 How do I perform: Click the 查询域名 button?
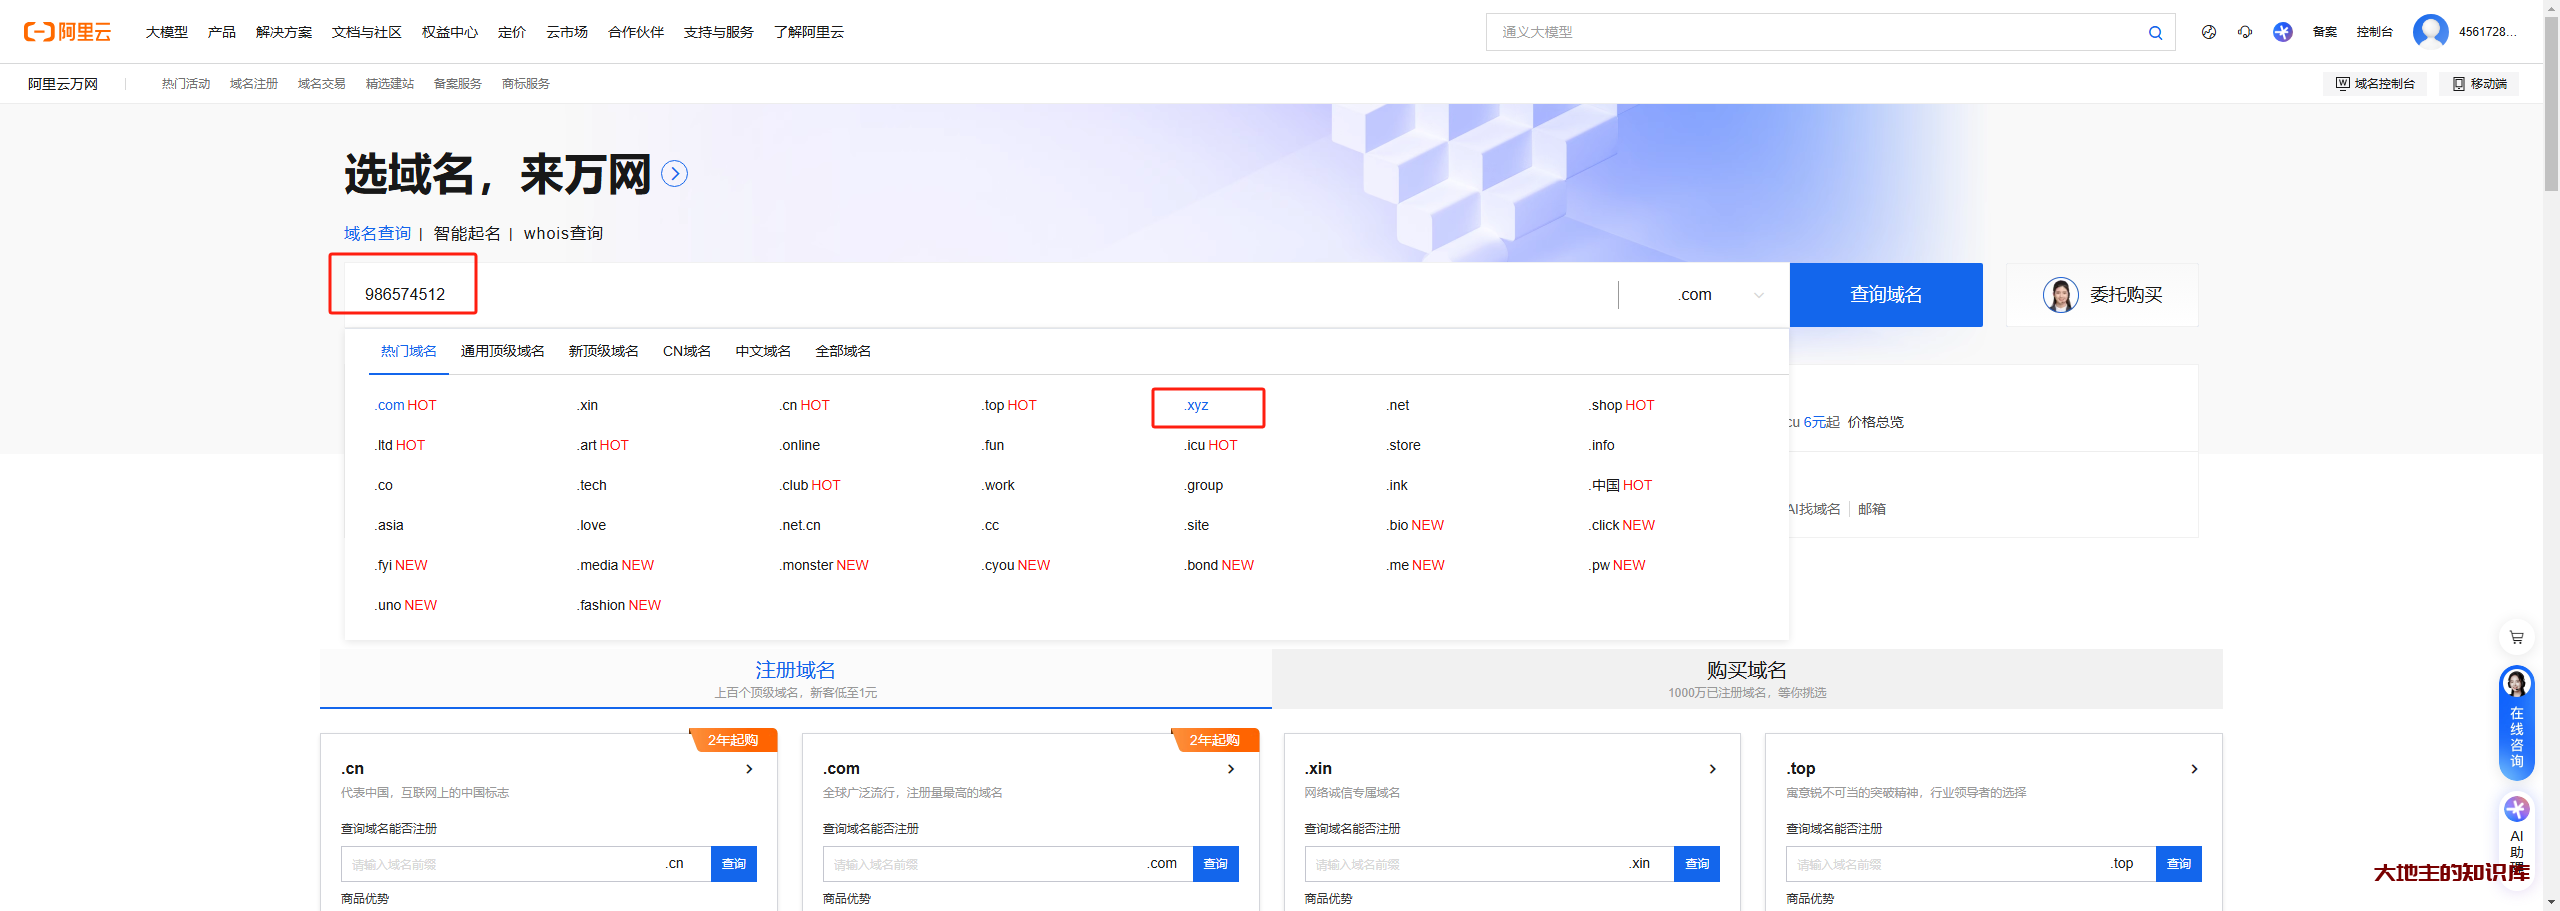(1886, 295)
